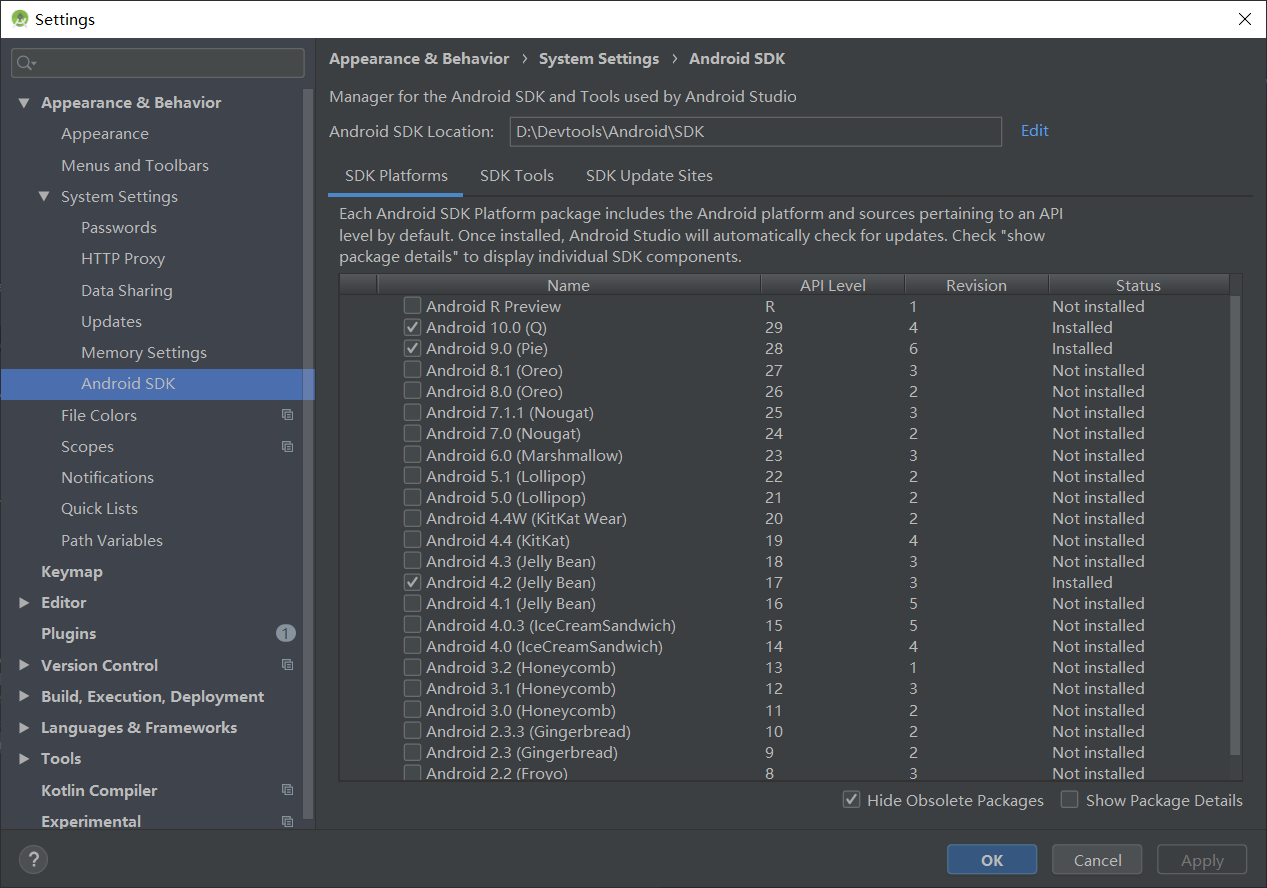This screenshot has height=888, width=1267.
Task: Click the icon beside Scopes entry
Action: 287,446
